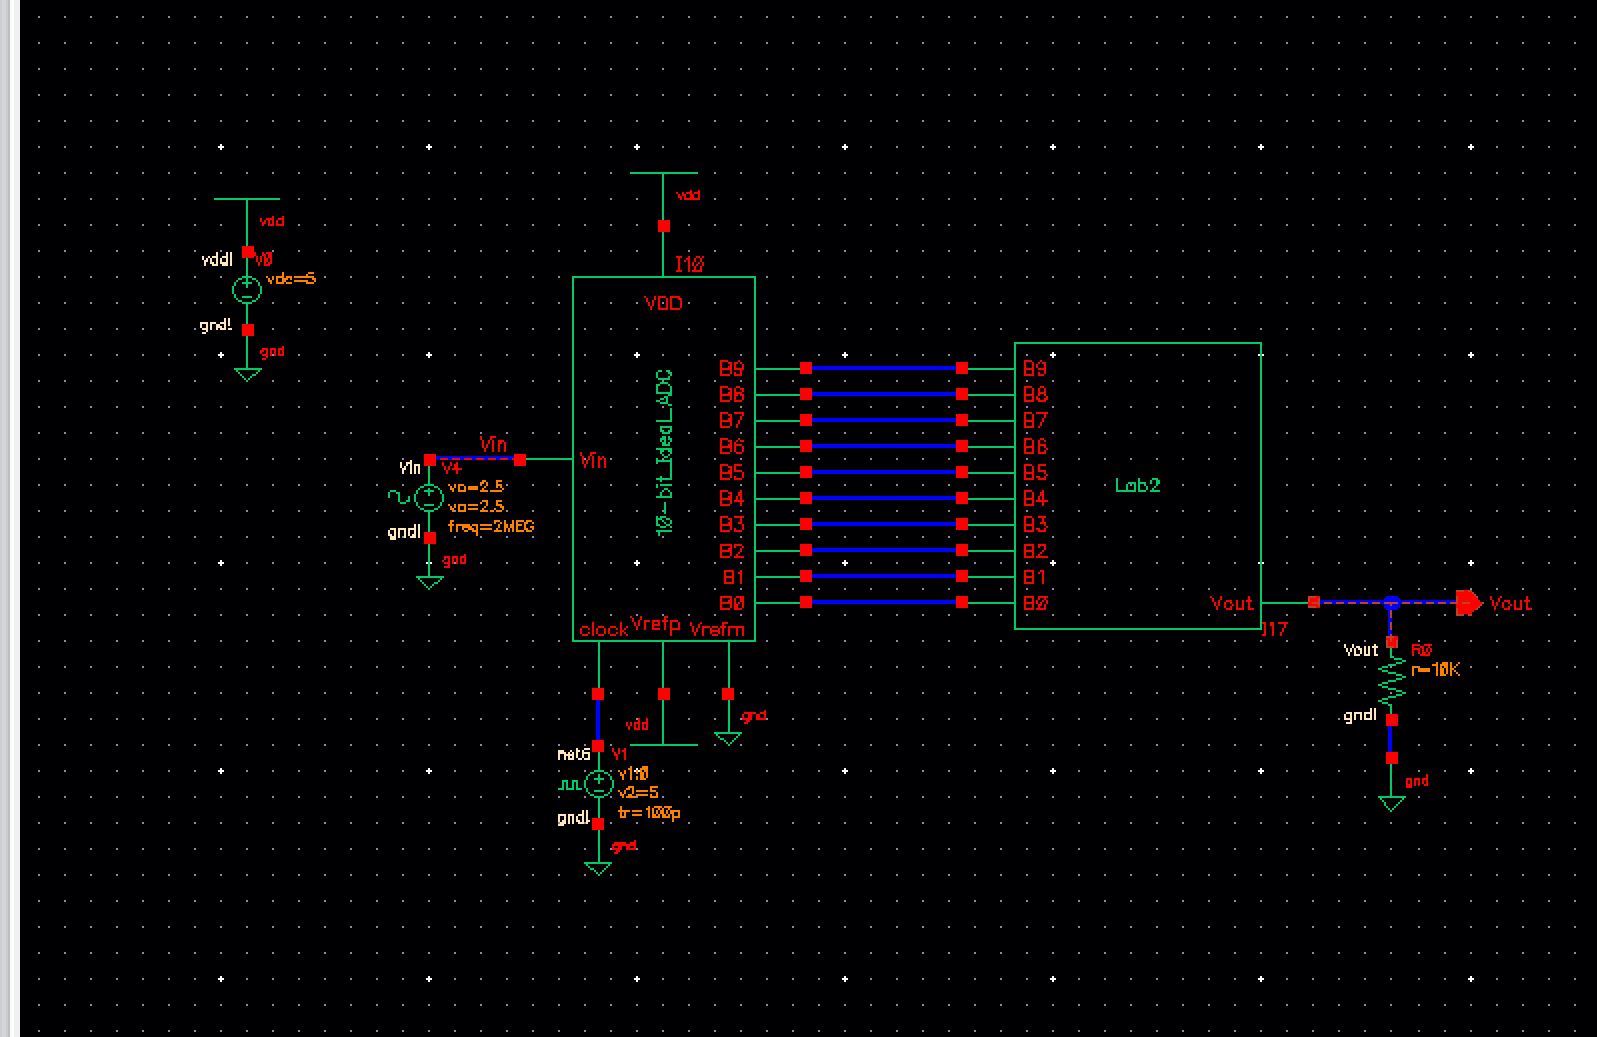Viewport: 1597px width, 1037px height.
Task: Click the 10-bit_Ideal_ADC block name
Action: [664, 453]
